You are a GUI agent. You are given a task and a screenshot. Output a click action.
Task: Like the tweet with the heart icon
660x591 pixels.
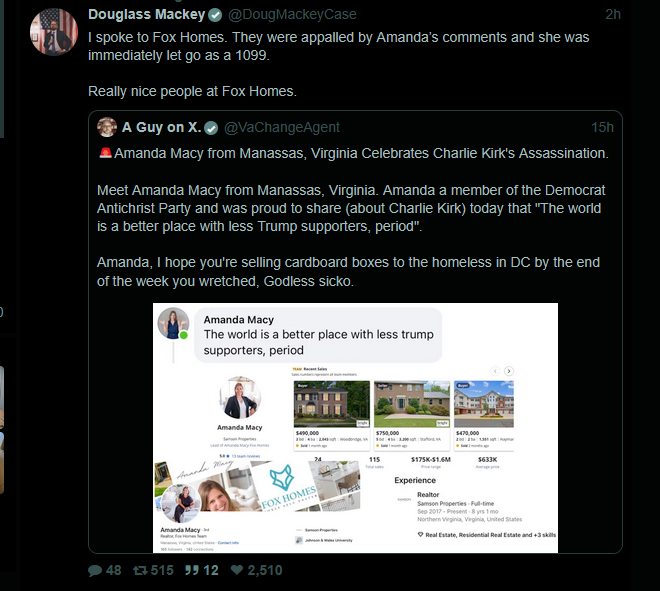[237, 570]
